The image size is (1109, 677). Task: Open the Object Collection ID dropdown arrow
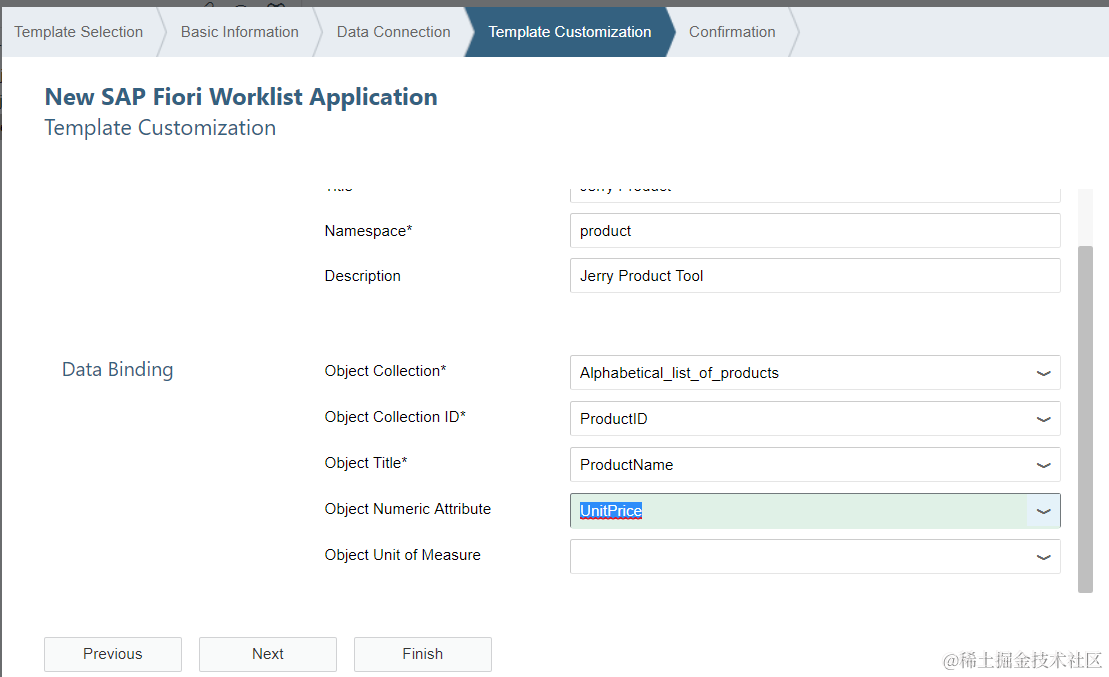pos(1043,419)
